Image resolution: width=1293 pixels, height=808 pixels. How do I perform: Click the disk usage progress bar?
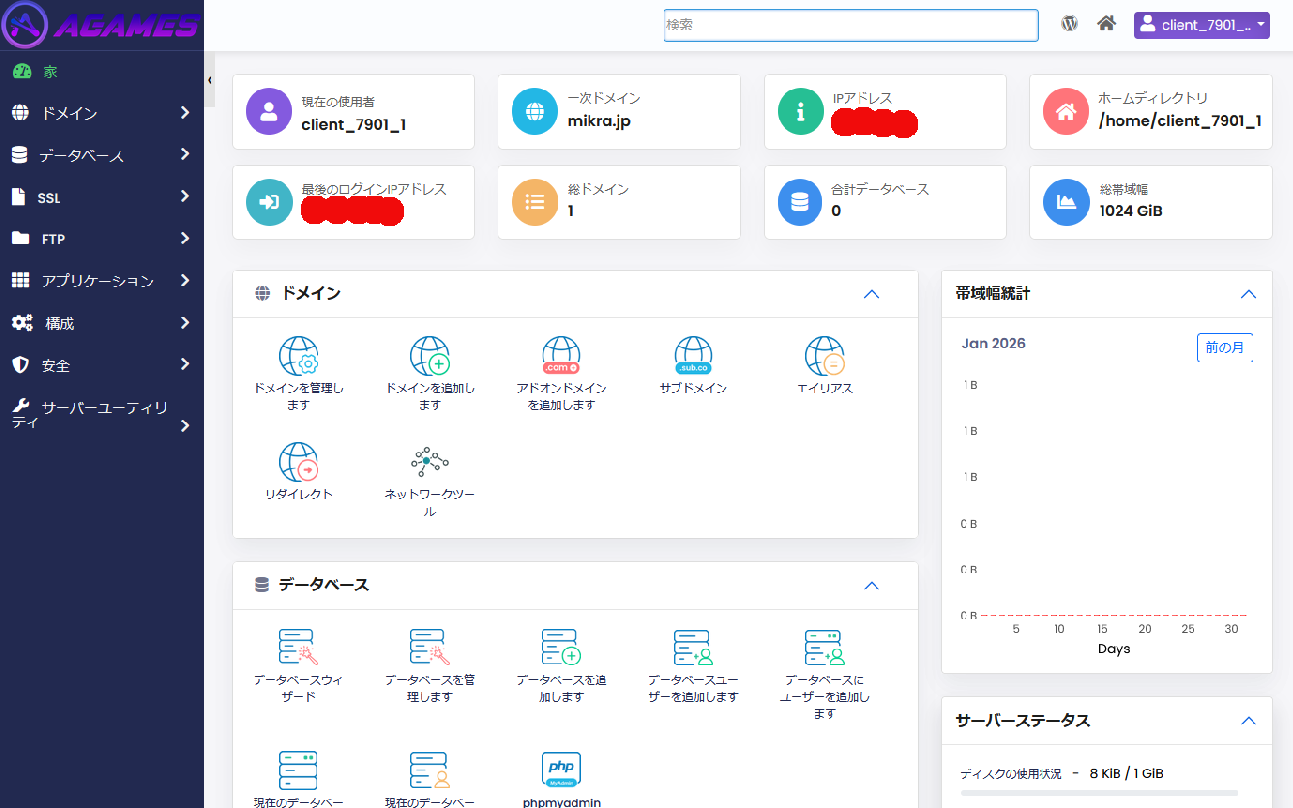[x=1098, y=793]
